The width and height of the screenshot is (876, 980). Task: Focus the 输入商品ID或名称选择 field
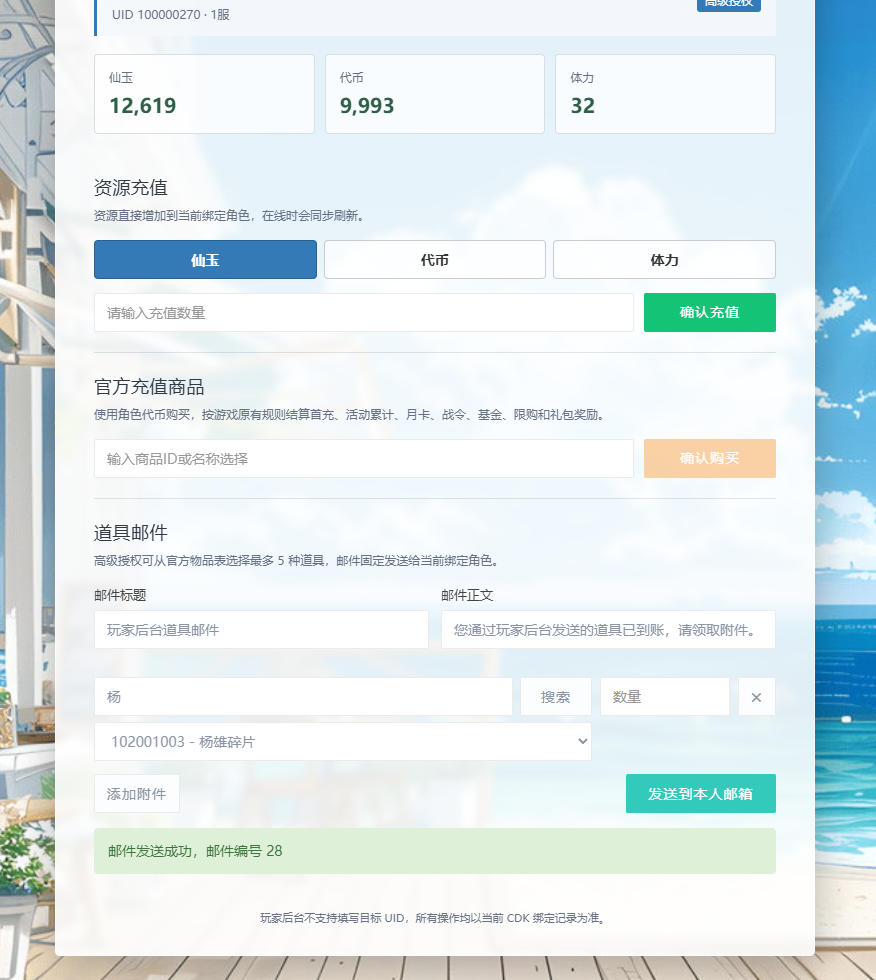364,459
